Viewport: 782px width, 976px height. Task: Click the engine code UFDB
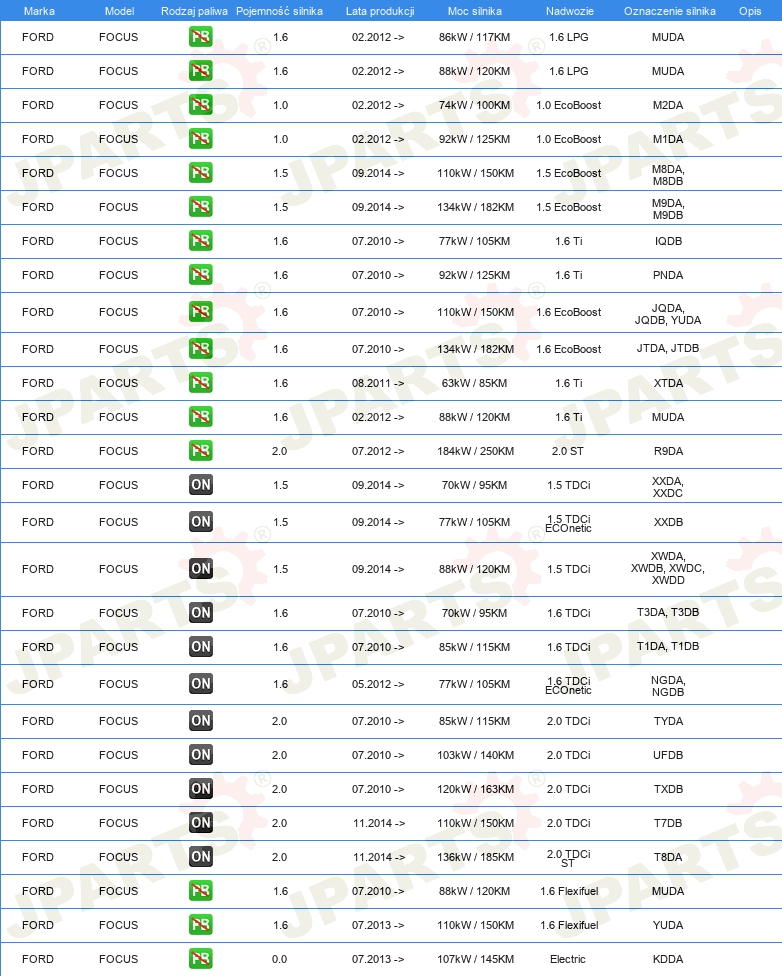(668, 755)
